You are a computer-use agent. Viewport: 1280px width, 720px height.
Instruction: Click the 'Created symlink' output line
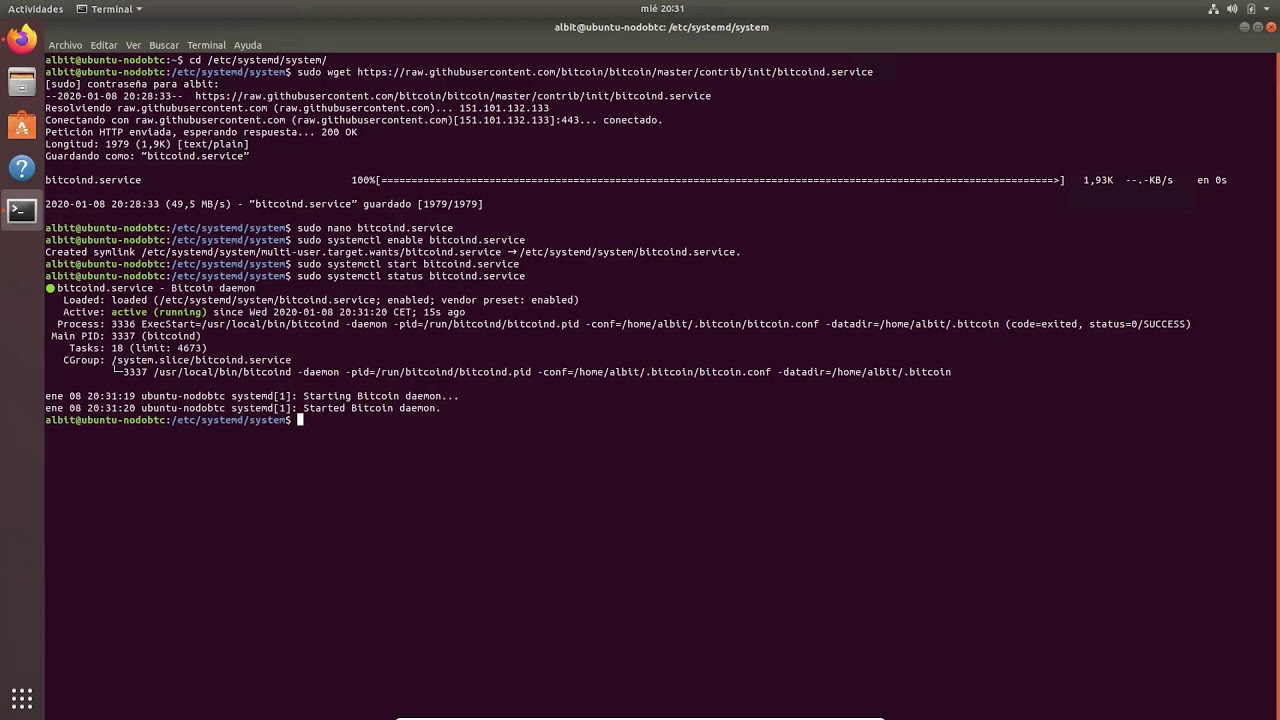[393, 252]
